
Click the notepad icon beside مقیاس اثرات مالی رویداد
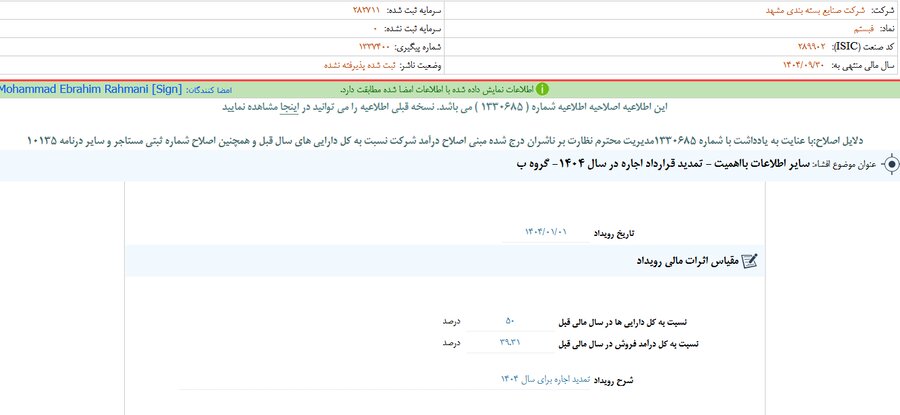pos(750,261)
